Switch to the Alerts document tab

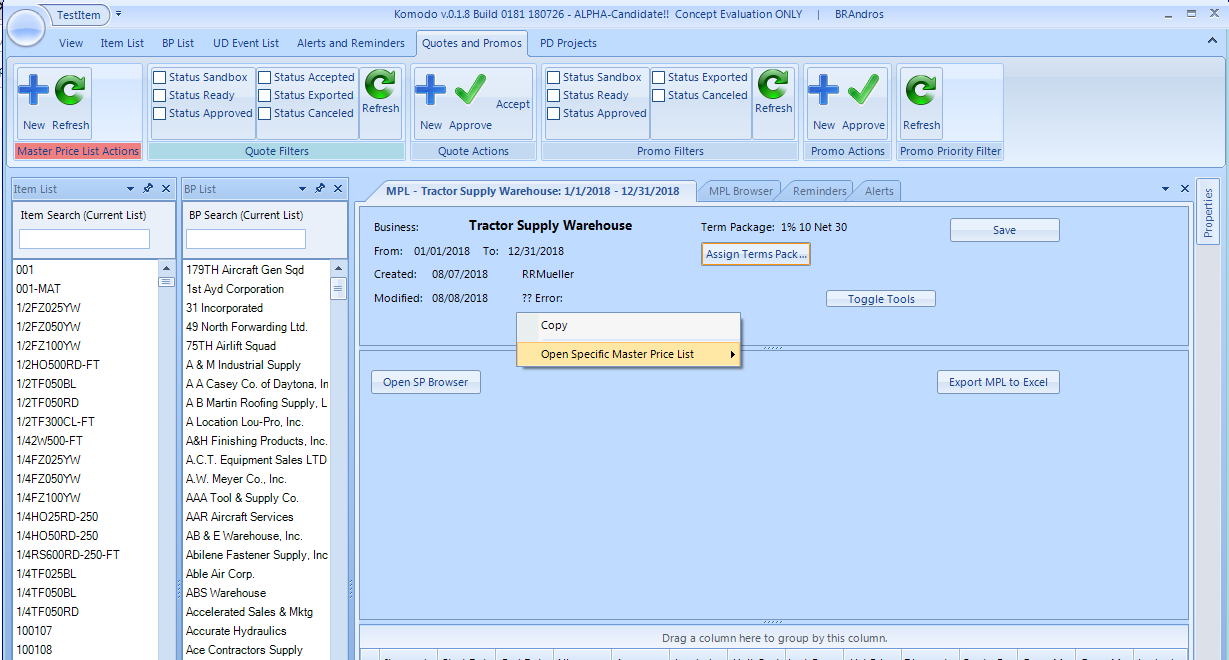coord(879,191)
